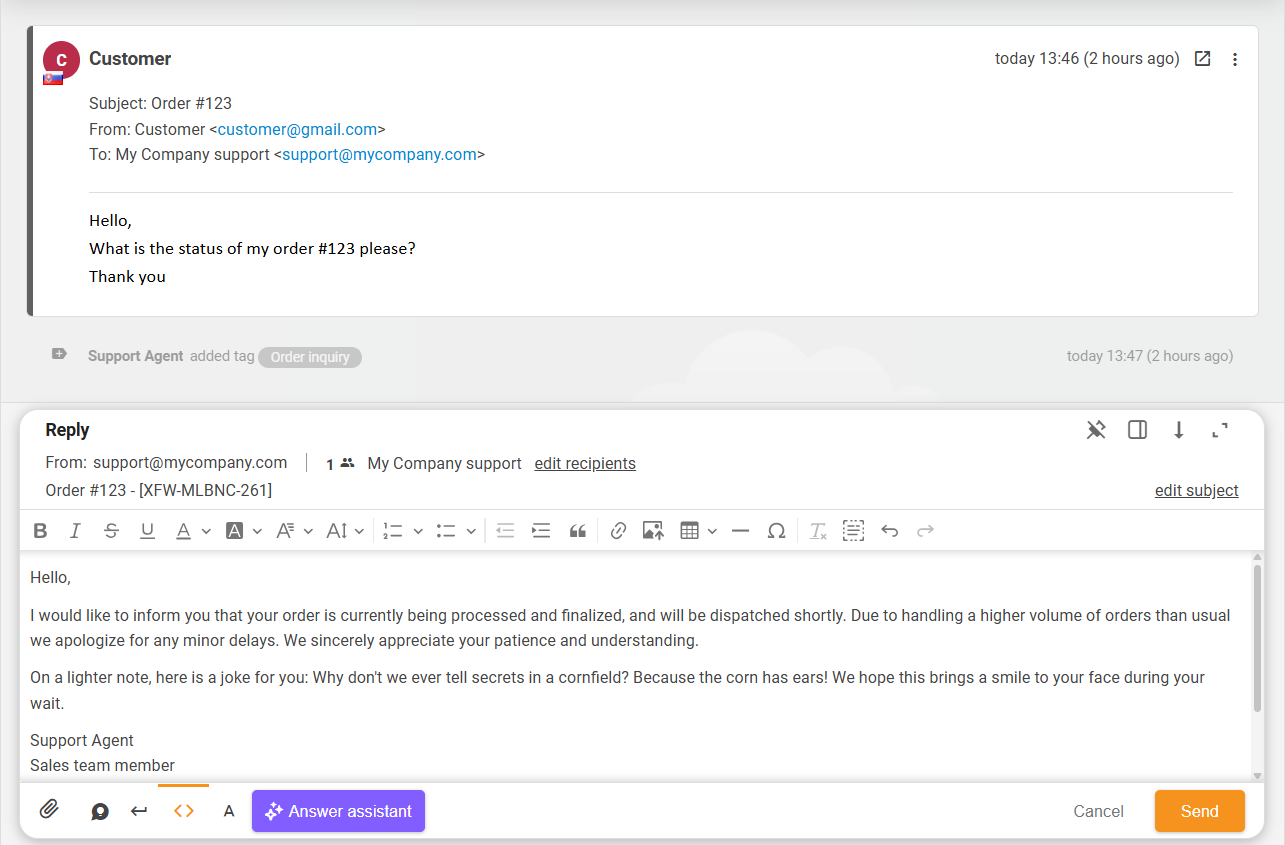Toggle bold formatting
The height and width of the screenshot is (845, 1285).
(x=40, y=531)
